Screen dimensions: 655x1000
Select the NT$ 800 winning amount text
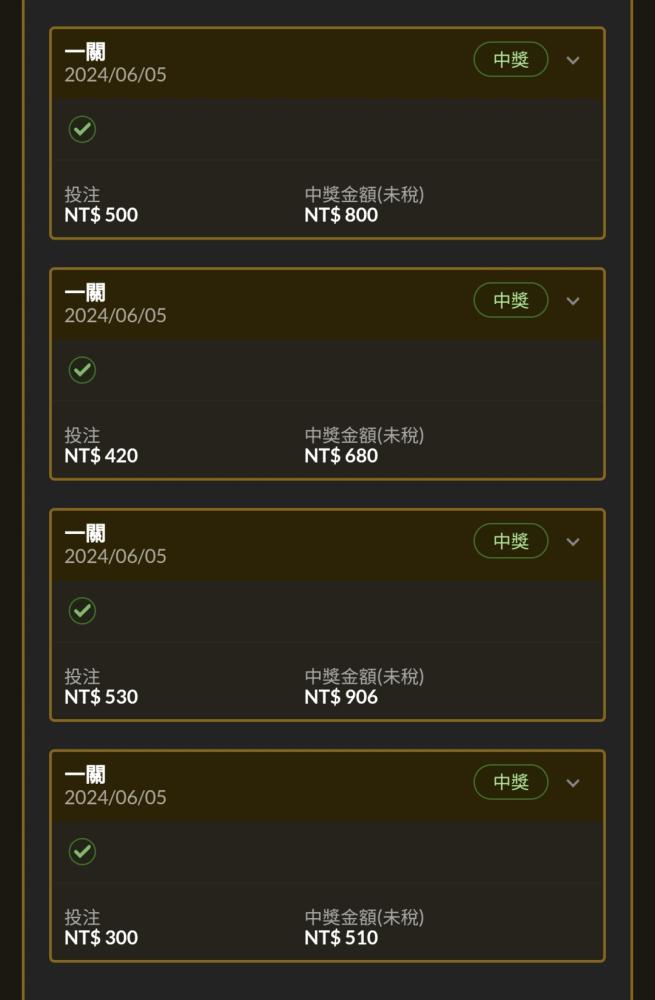coord(341,215)
